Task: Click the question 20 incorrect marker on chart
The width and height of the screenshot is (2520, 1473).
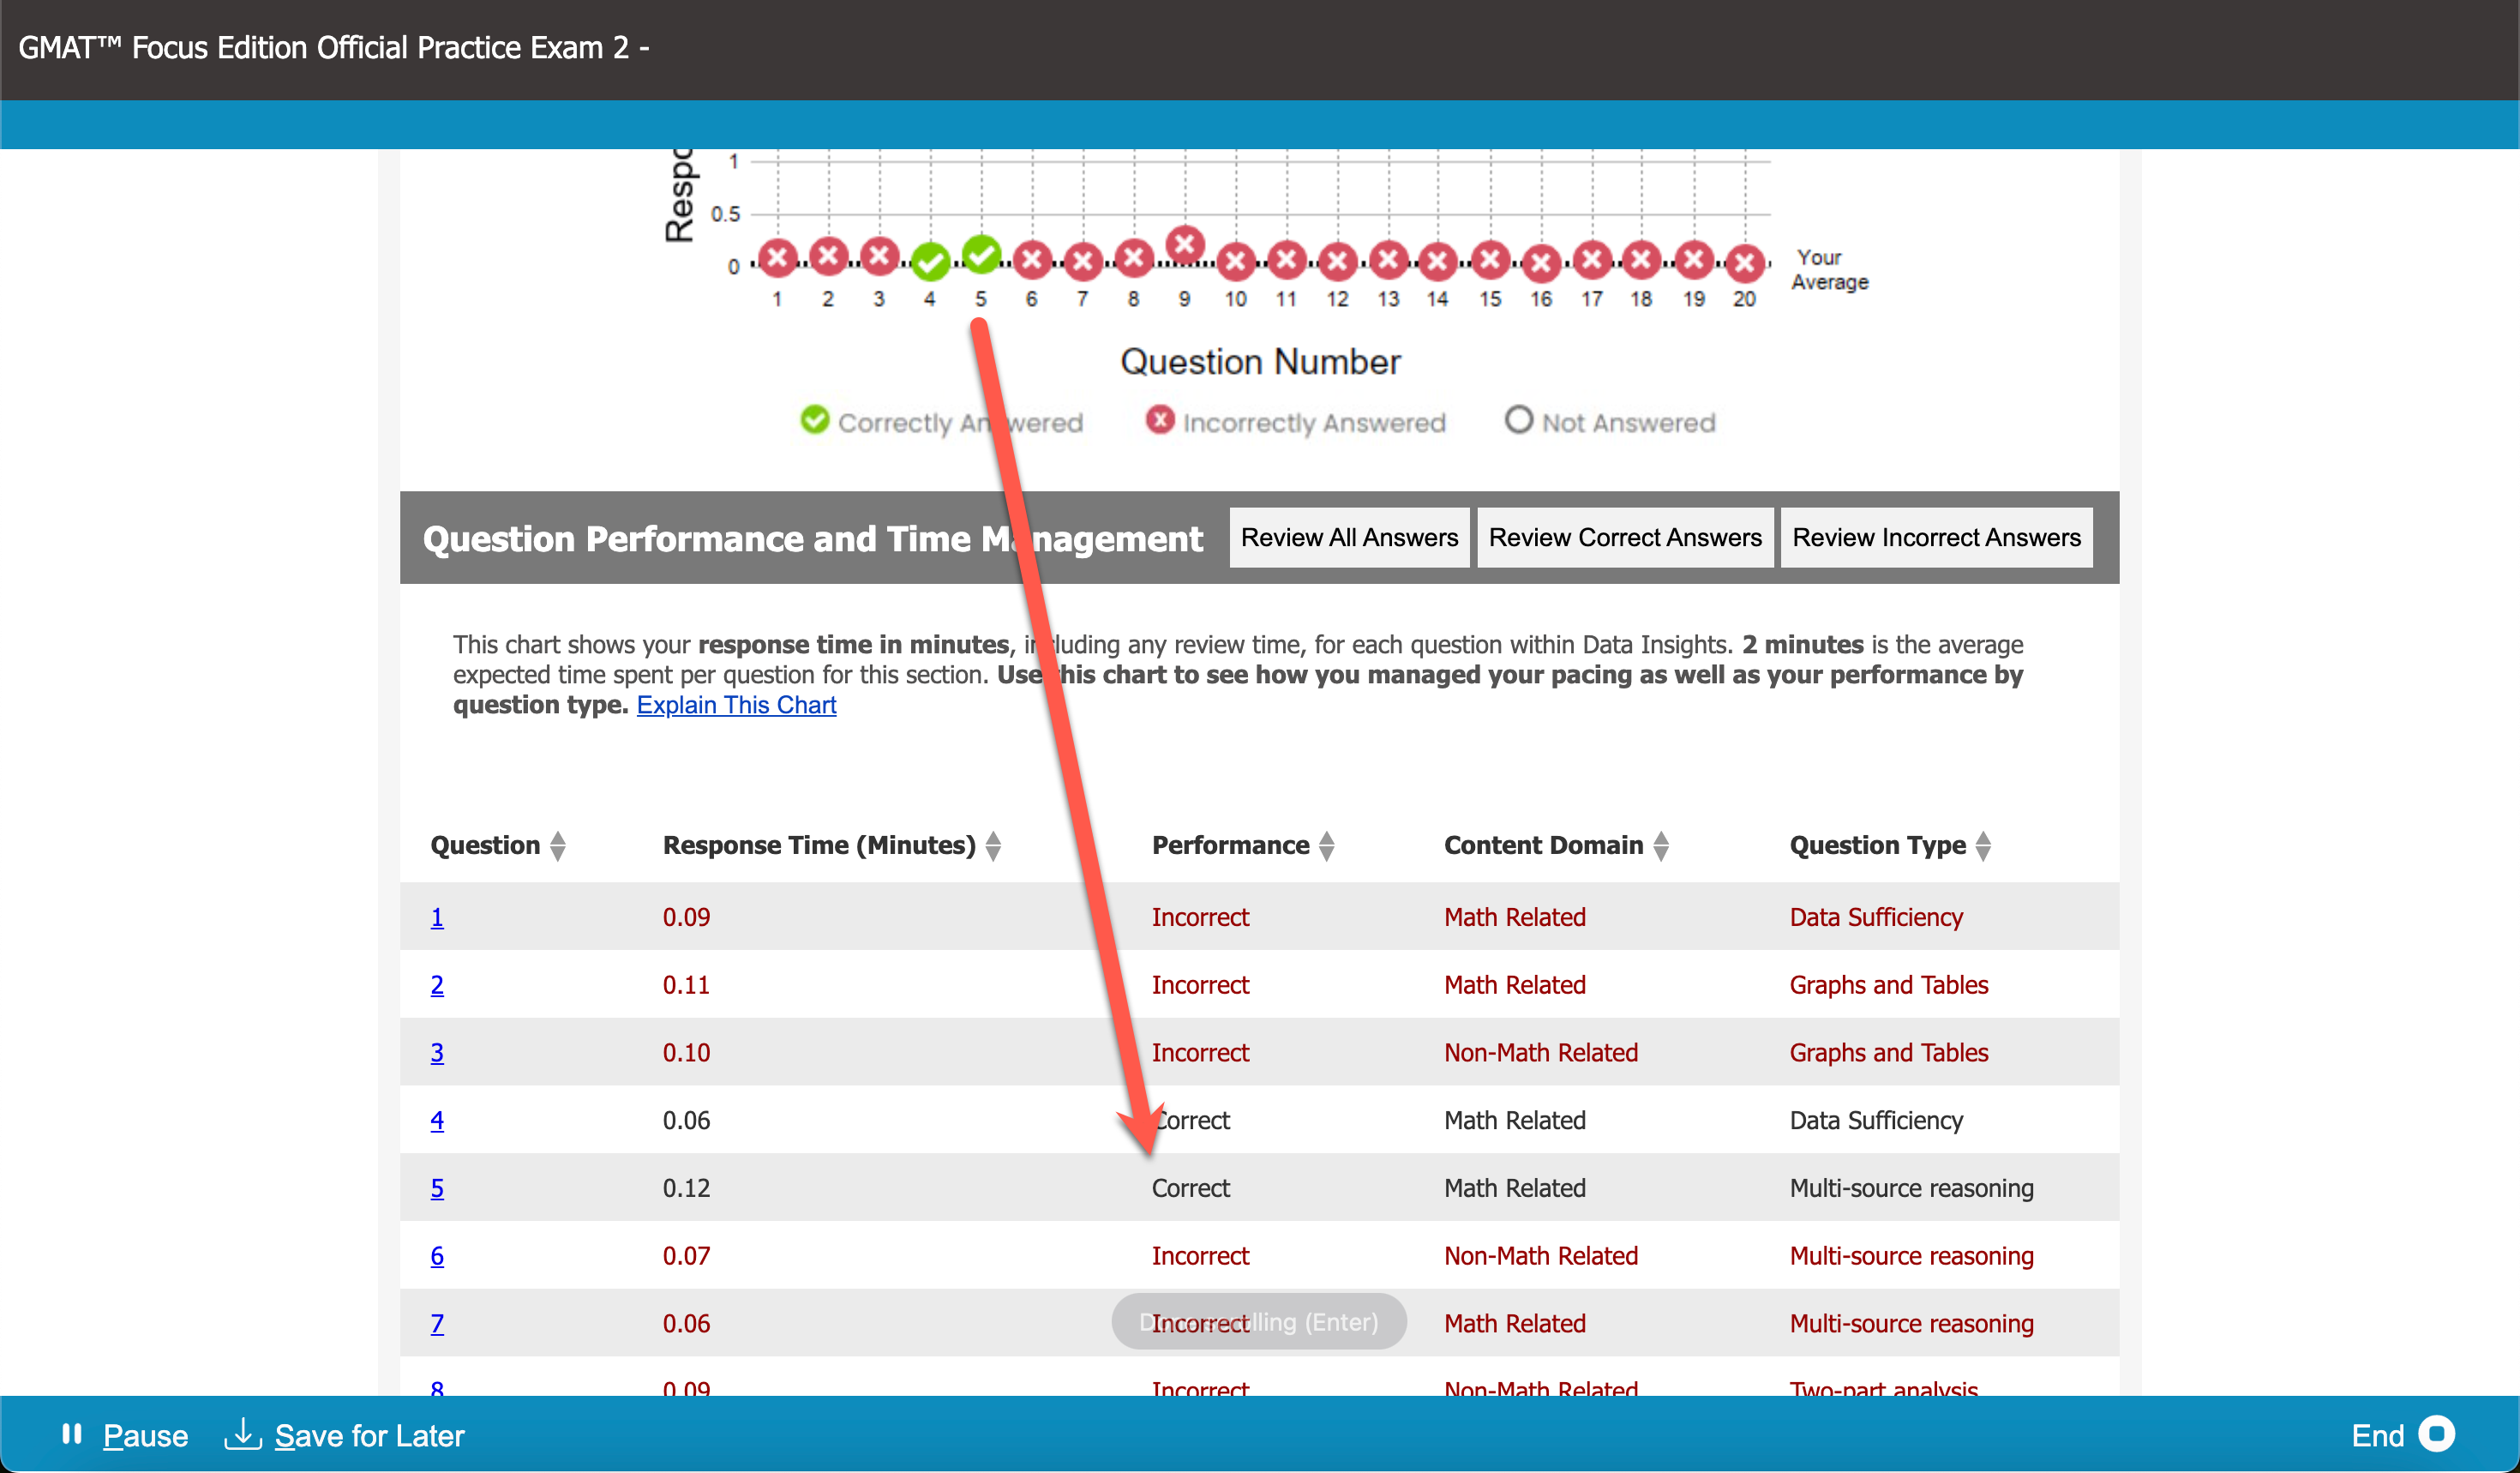Action: [x=1745, y=263]
